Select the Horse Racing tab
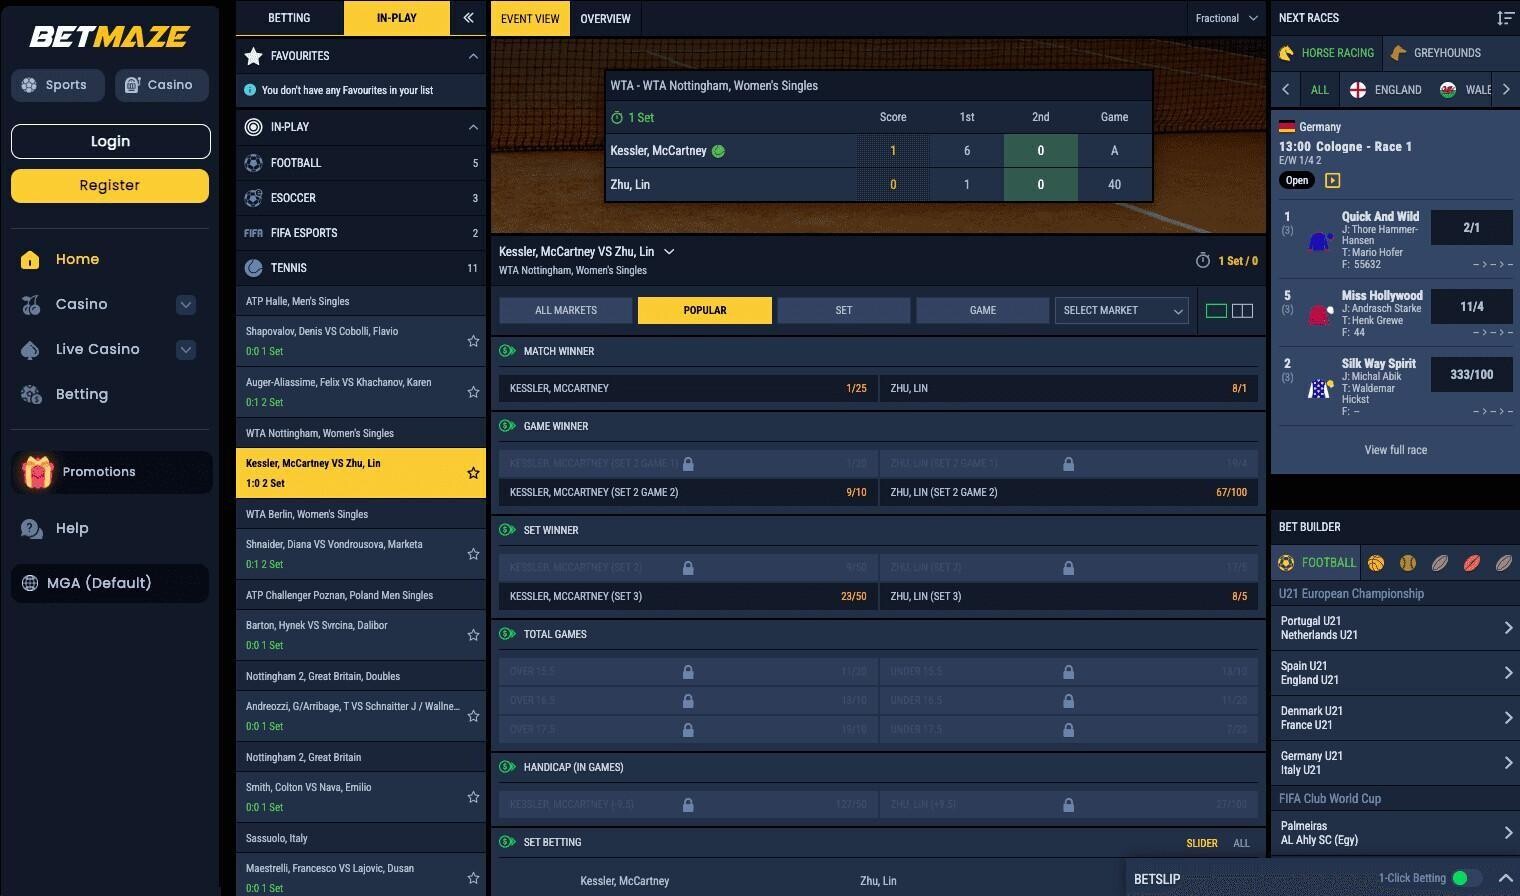Image resolution: width=1520 pixels, height=896 pixels. click(1326, 53)
